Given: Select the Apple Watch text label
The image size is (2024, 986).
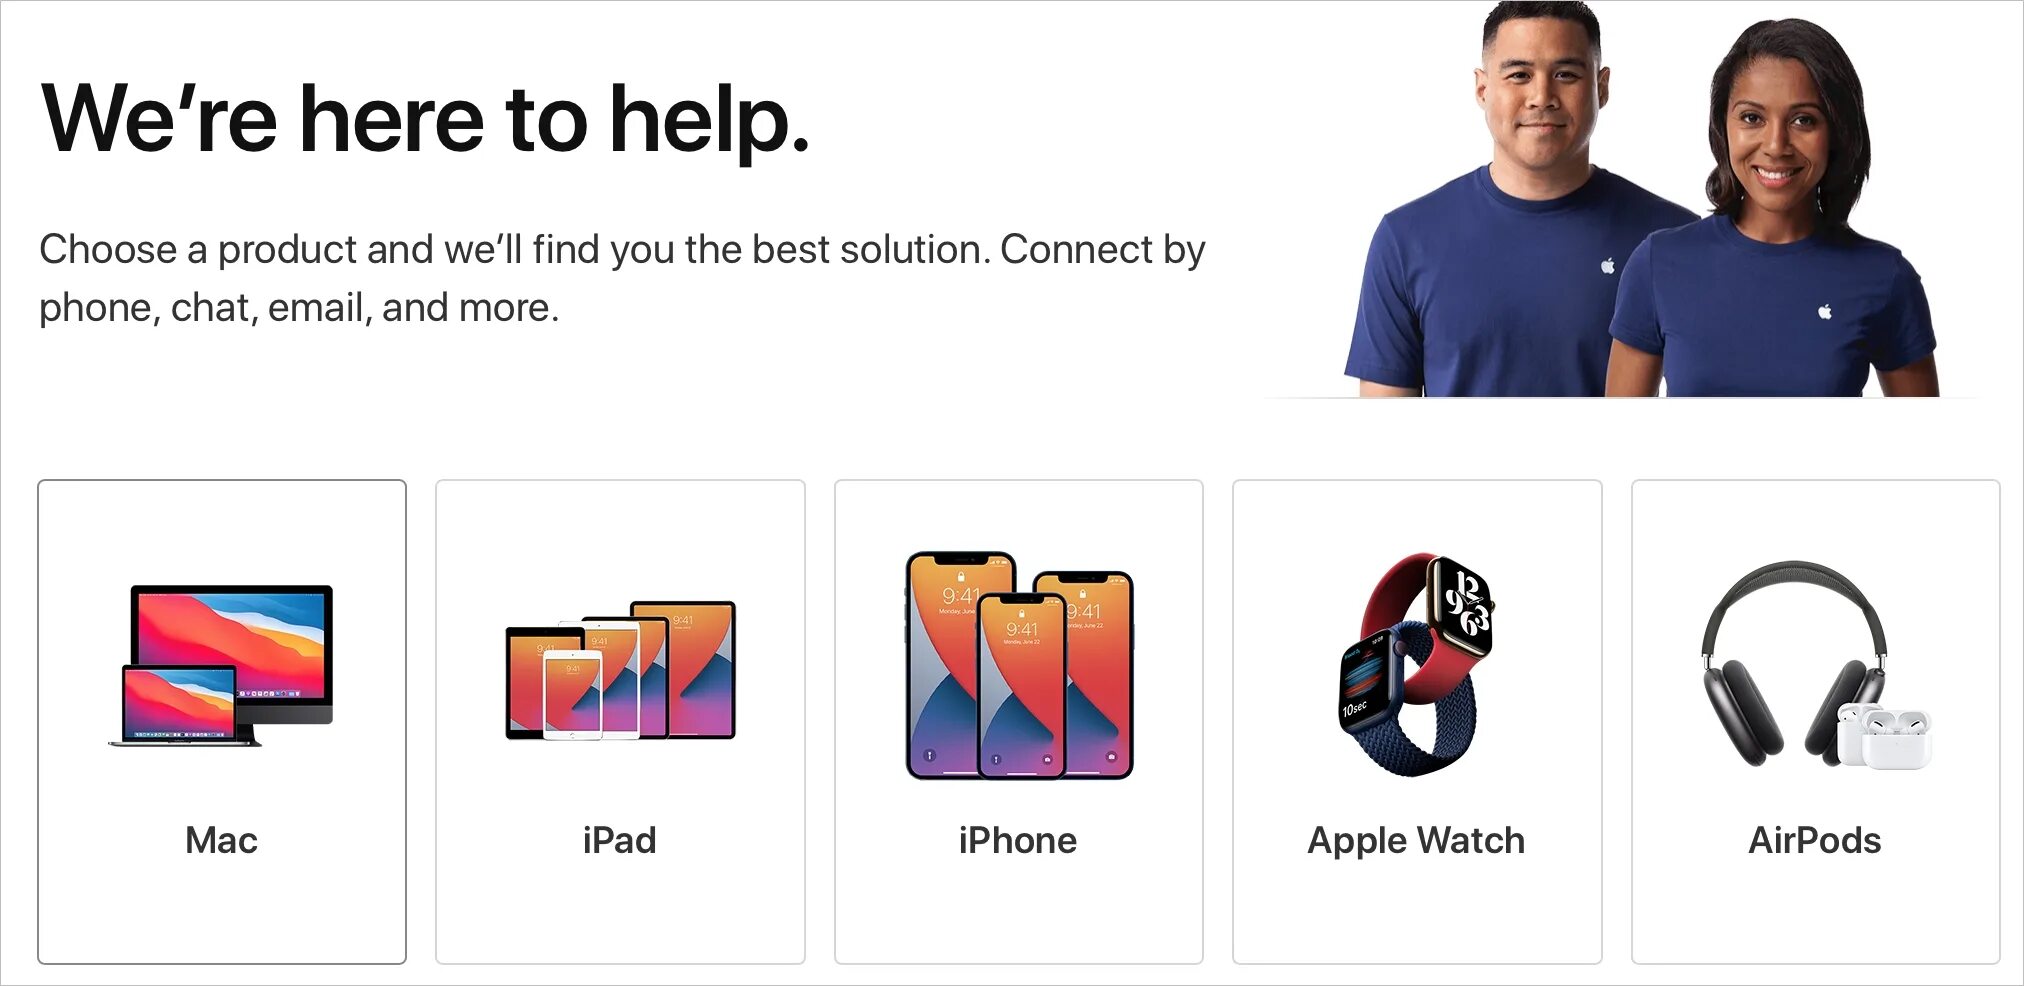Looking at the screenshot, I should [1416, 841].
